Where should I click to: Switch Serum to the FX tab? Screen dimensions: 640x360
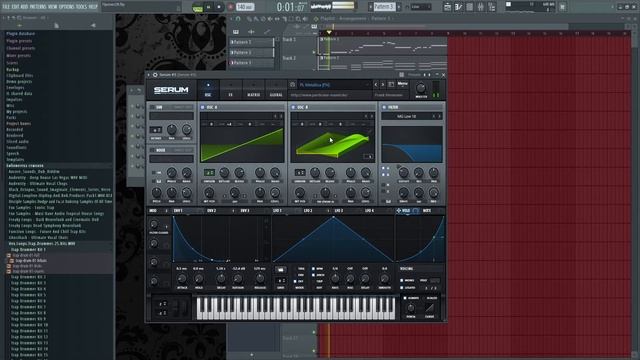tap(231, 90)
